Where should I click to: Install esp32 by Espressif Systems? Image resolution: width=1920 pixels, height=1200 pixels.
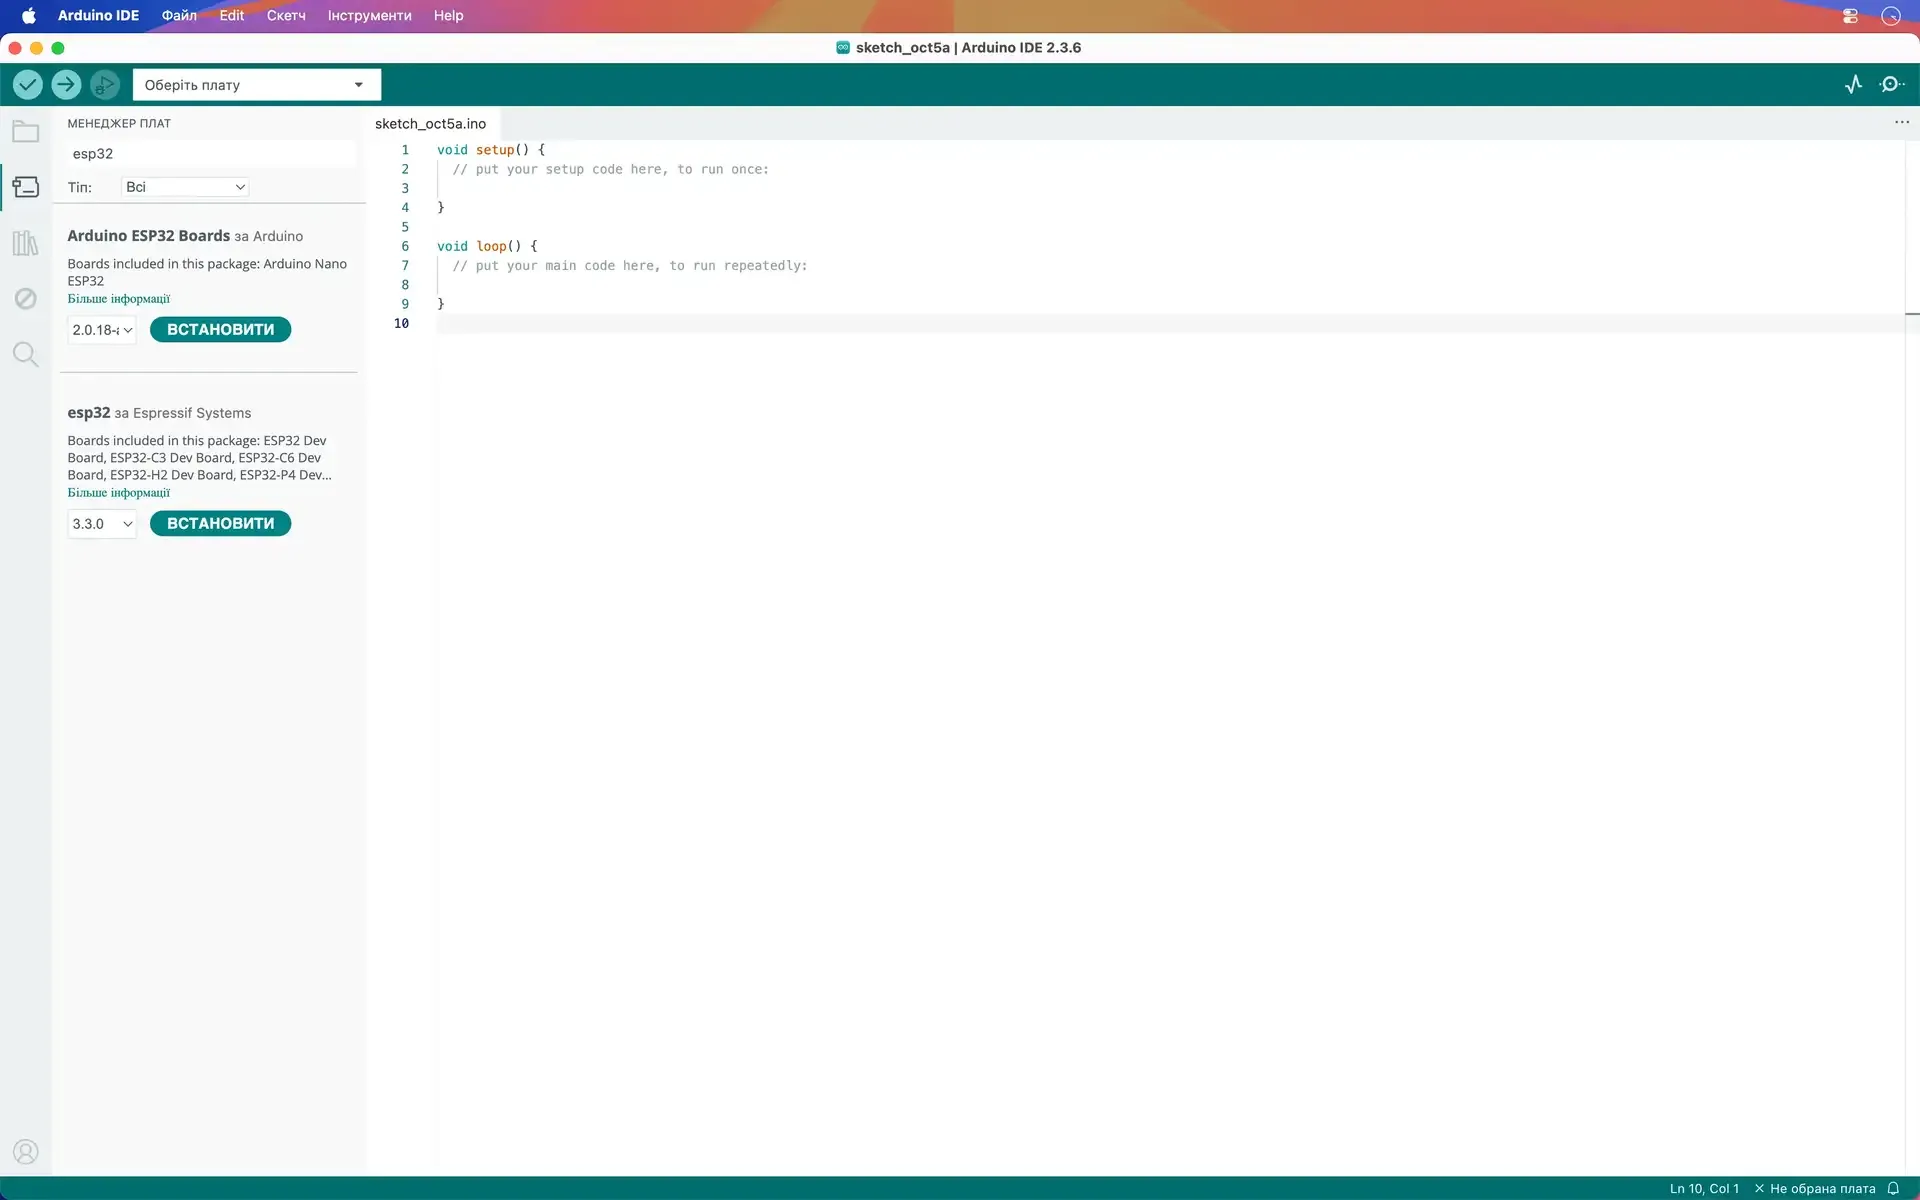click(220, 524)
